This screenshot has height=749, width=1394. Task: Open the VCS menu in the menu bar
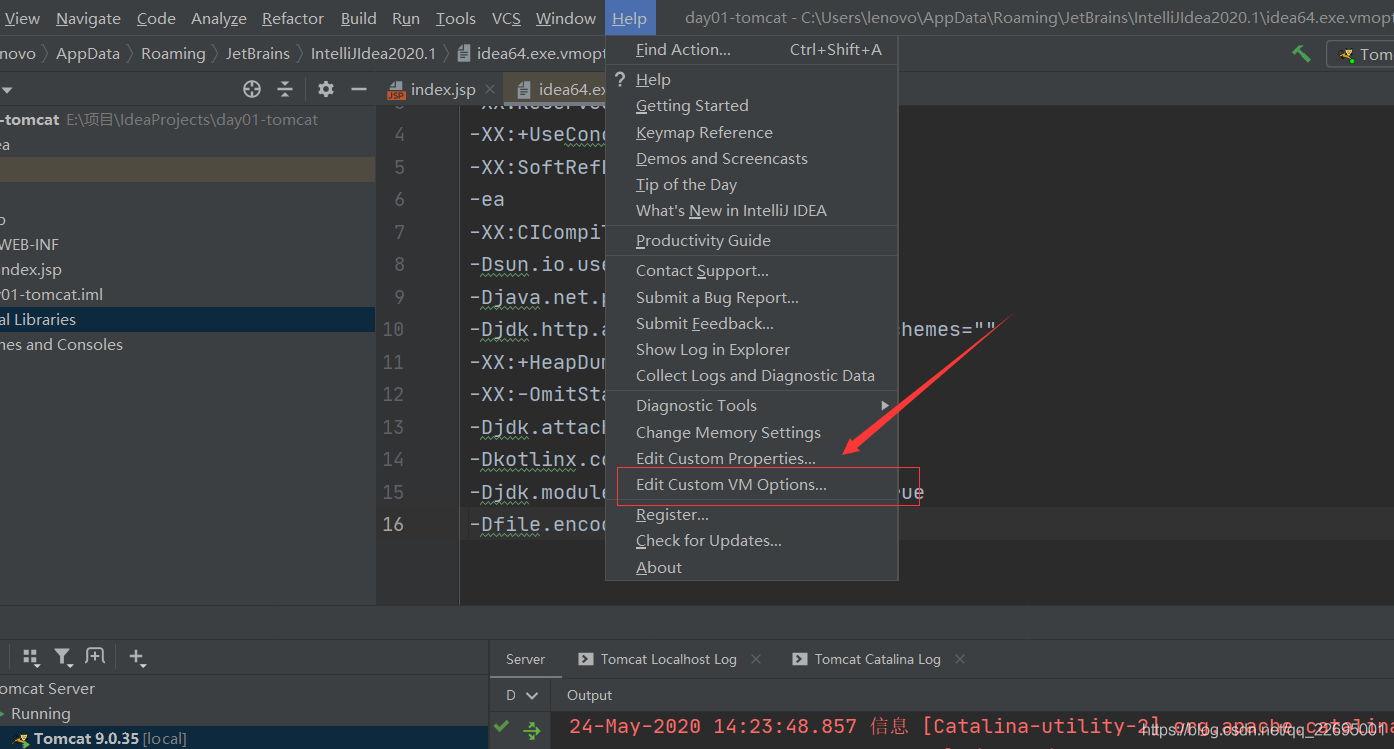tap(505, 18)
